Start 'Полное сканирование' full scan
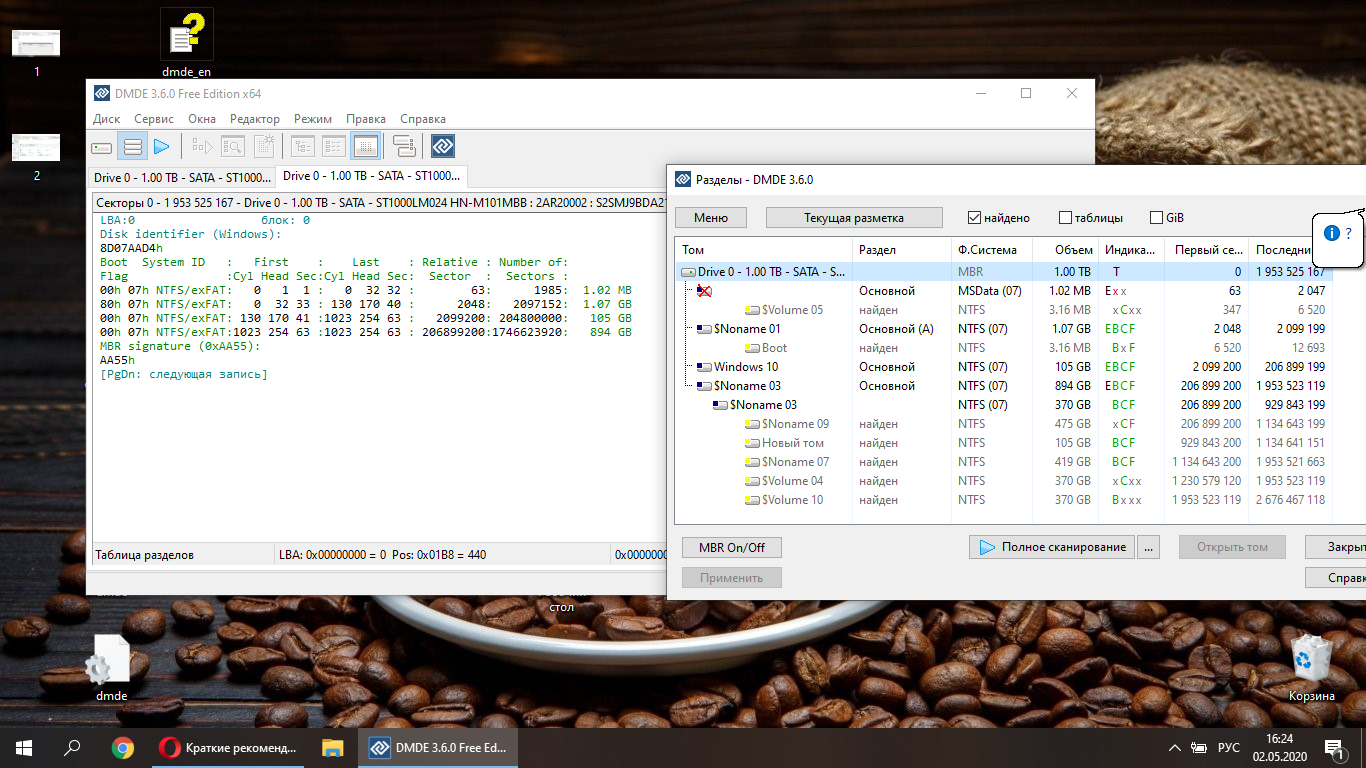Screen dimensions: 1366x768 pyautogui.click(x=1052, y=547)
